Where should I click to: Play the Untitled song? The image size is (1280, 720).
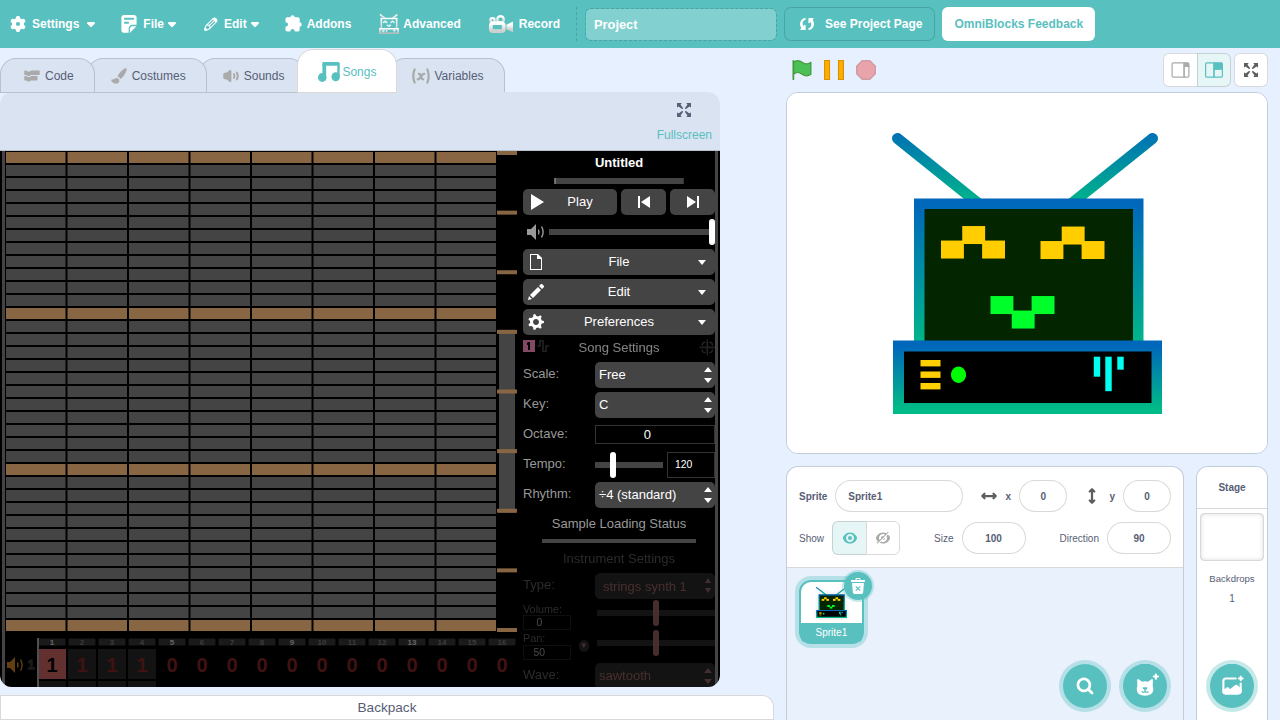[569, 202]
